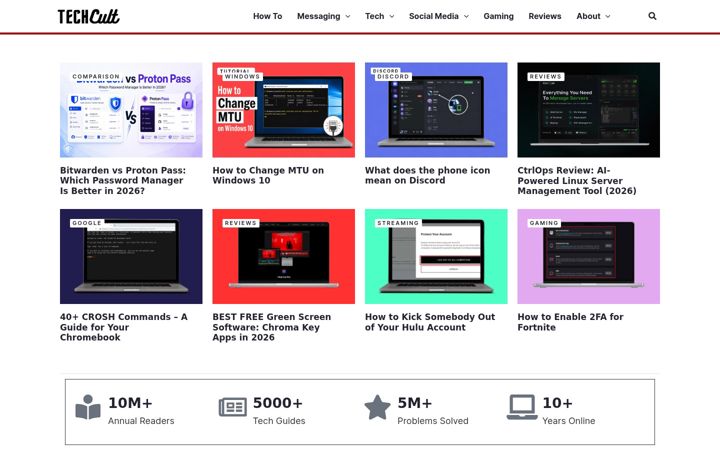Click the DISCORD category tag
This screenshot has height=450, width=720.
click(393, 77)
